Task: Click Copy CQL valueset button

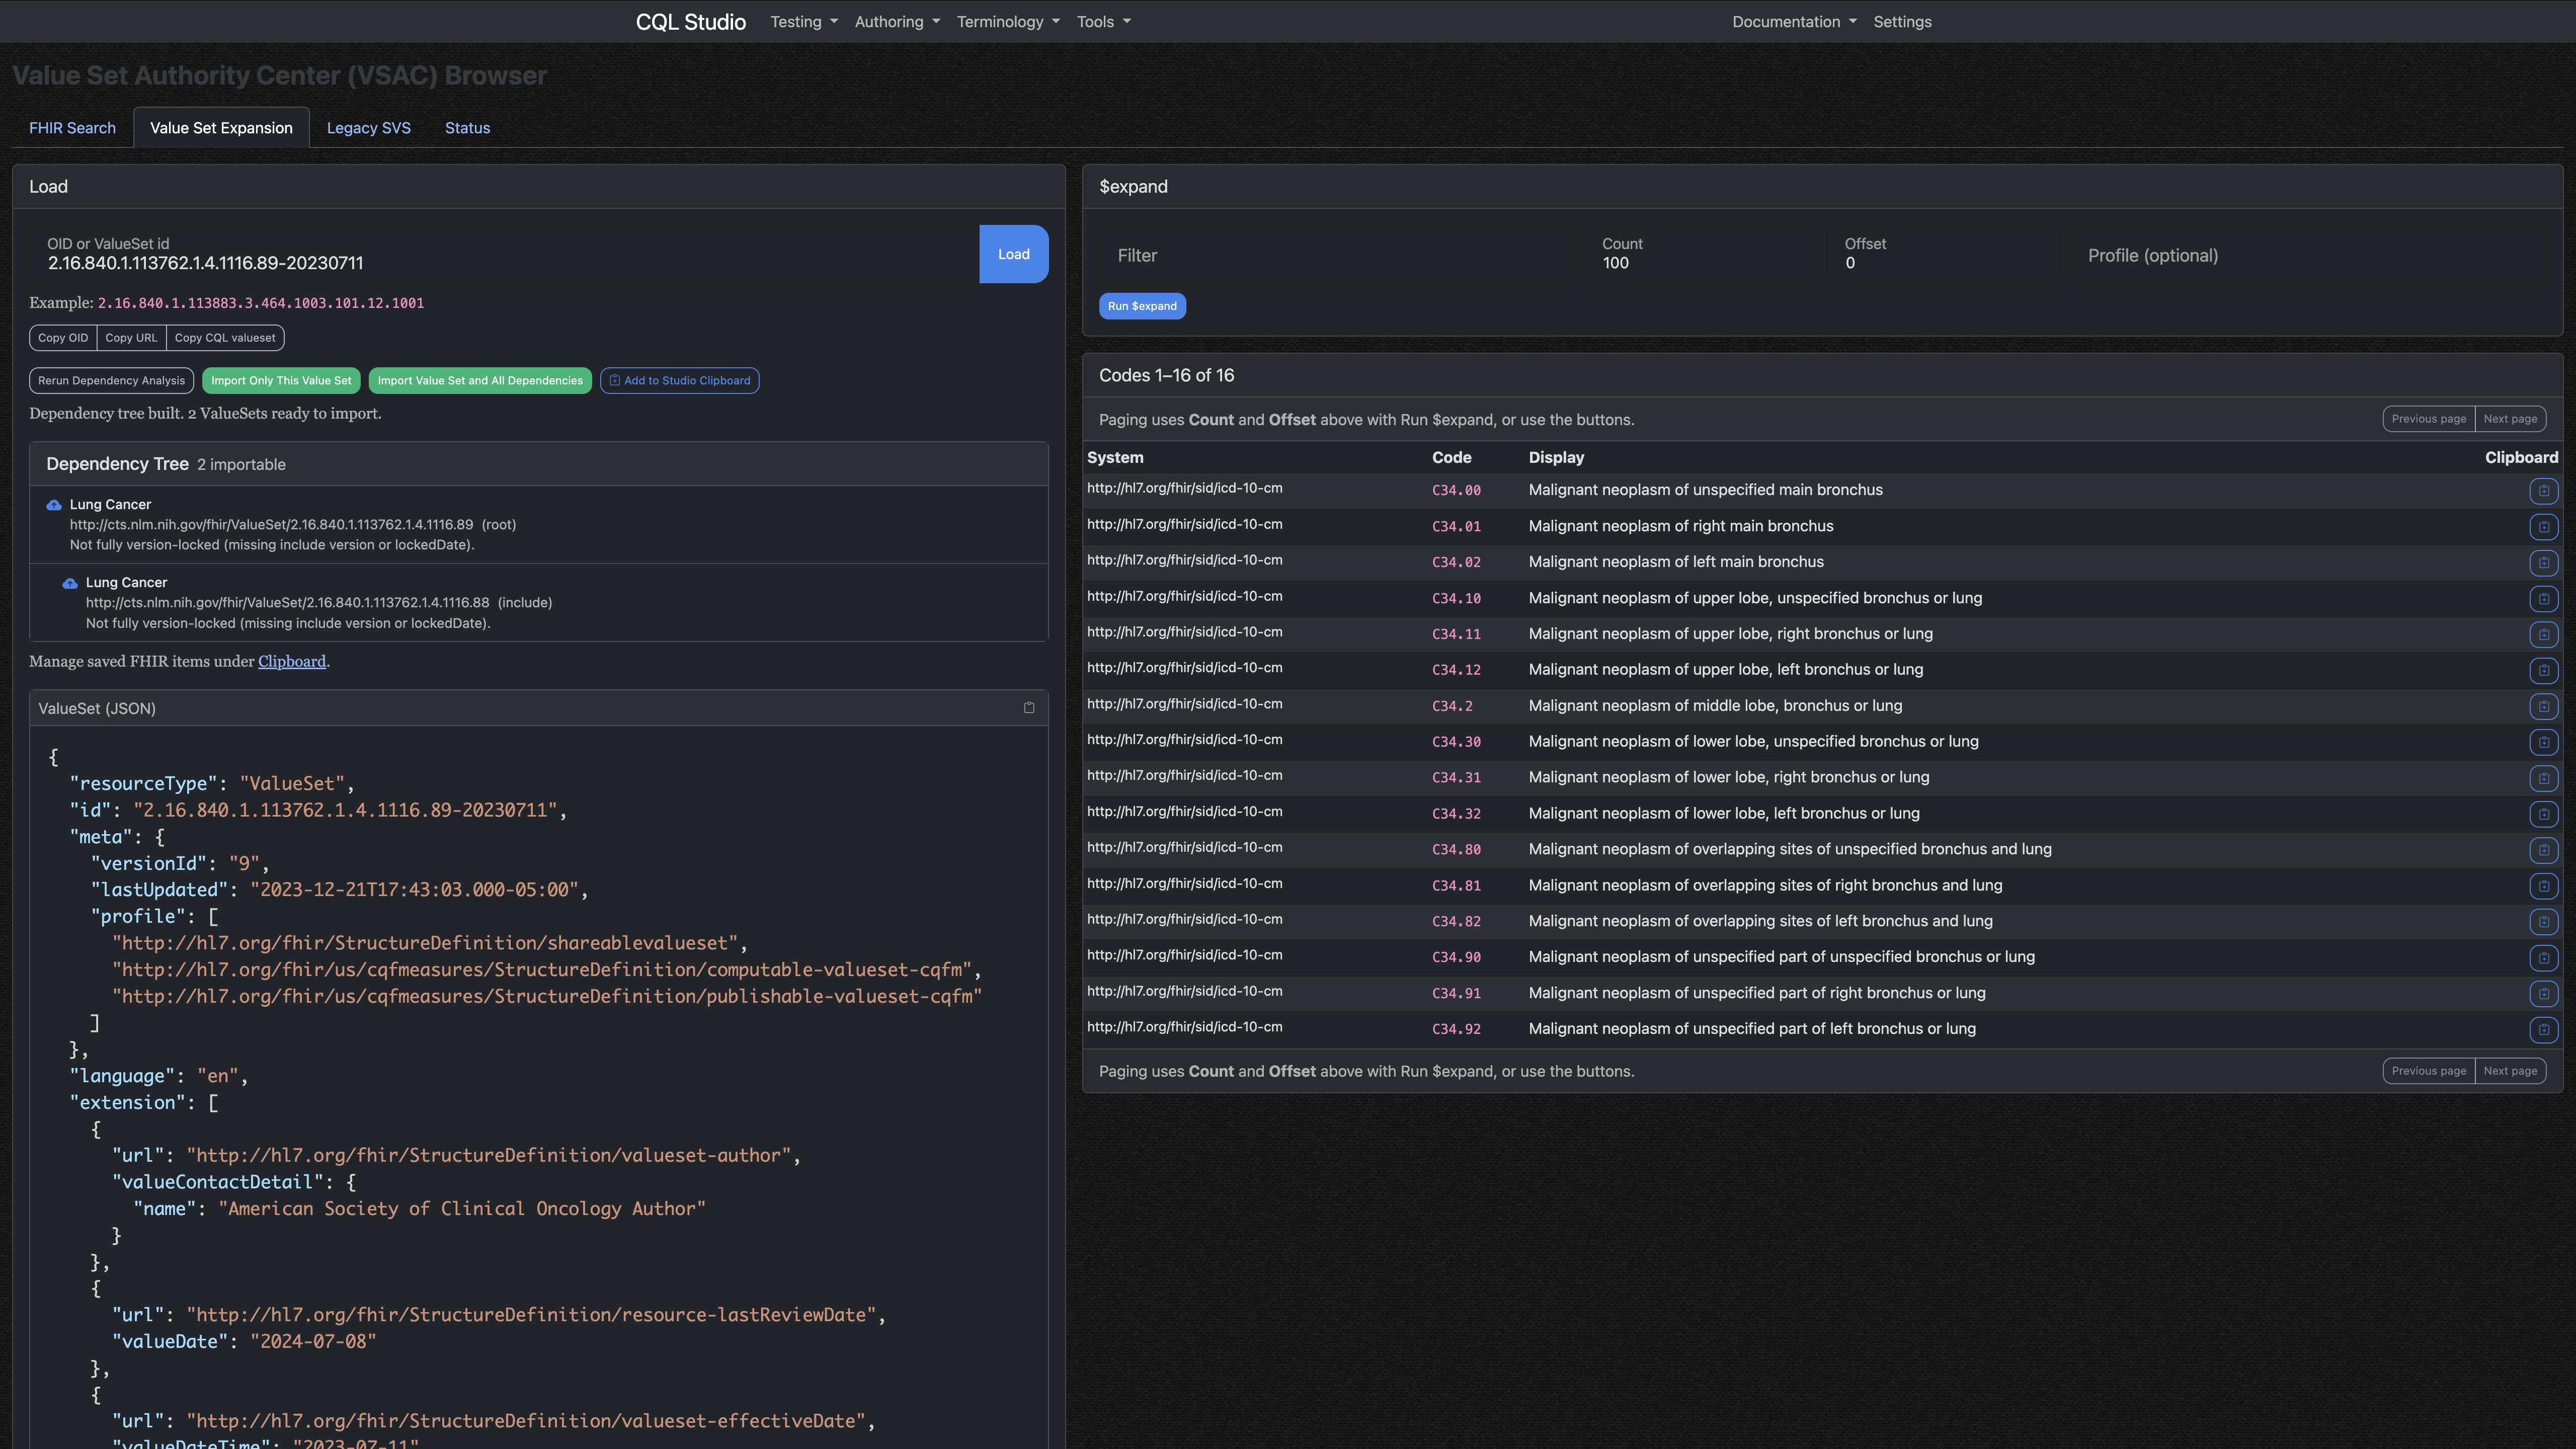Action: point(225,338)
